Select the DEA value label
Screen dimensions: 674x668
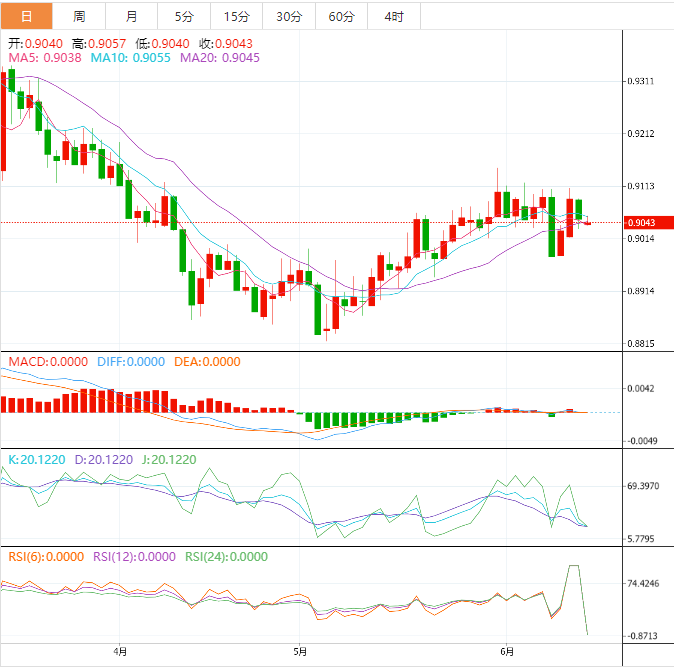pos(207,362)
